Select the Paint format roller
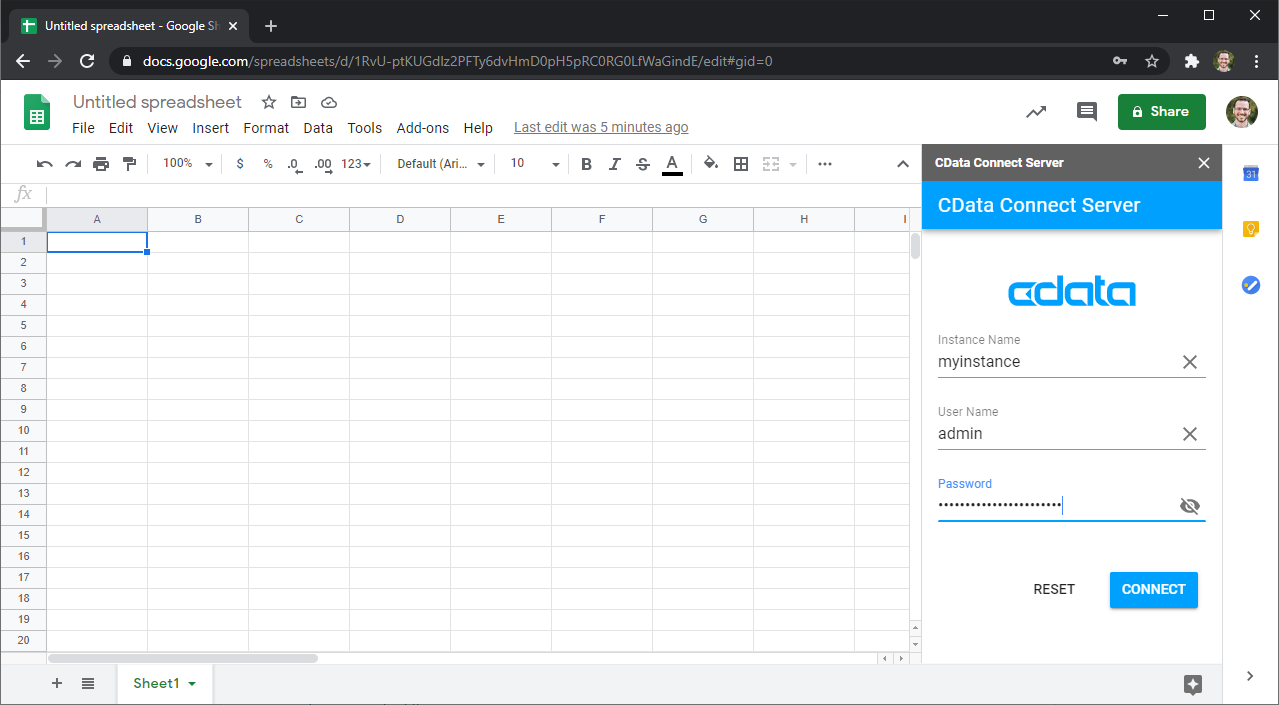 [129, 164]
